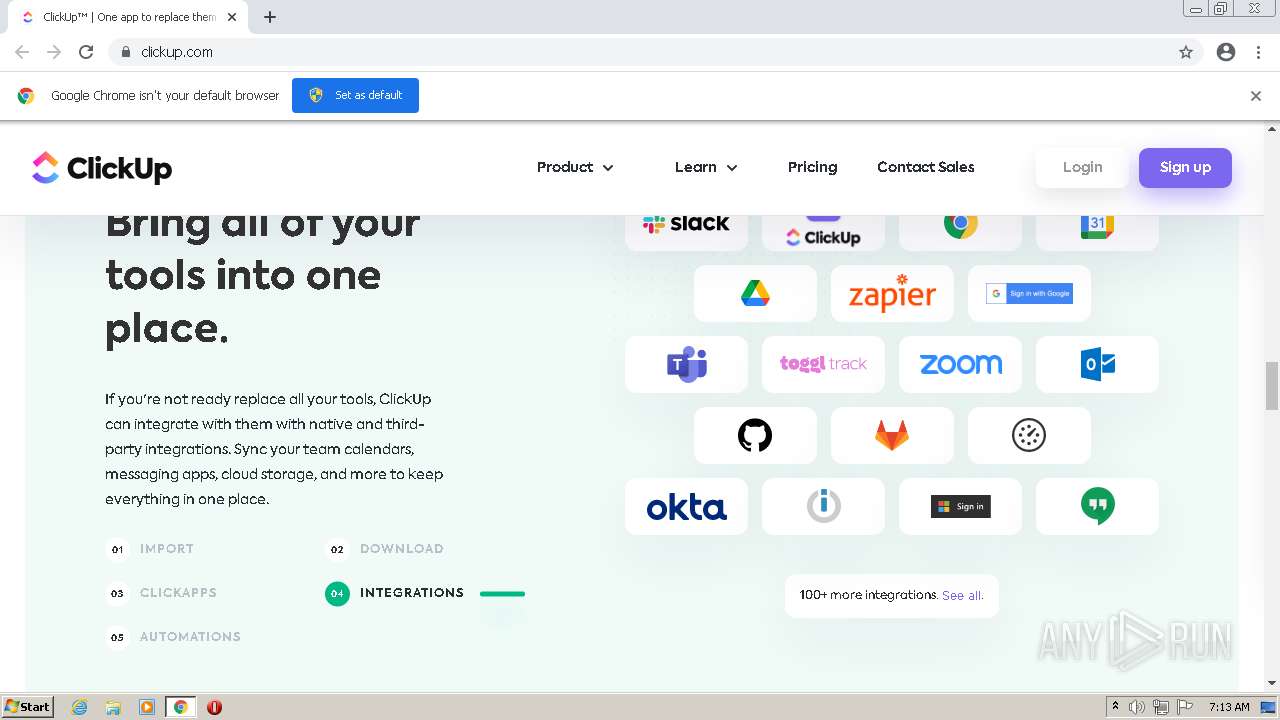Viewport: 1280px width, 720px height.
Task: Open the Chrome profile avatar menu
Action: click(x=1226, y=52)
